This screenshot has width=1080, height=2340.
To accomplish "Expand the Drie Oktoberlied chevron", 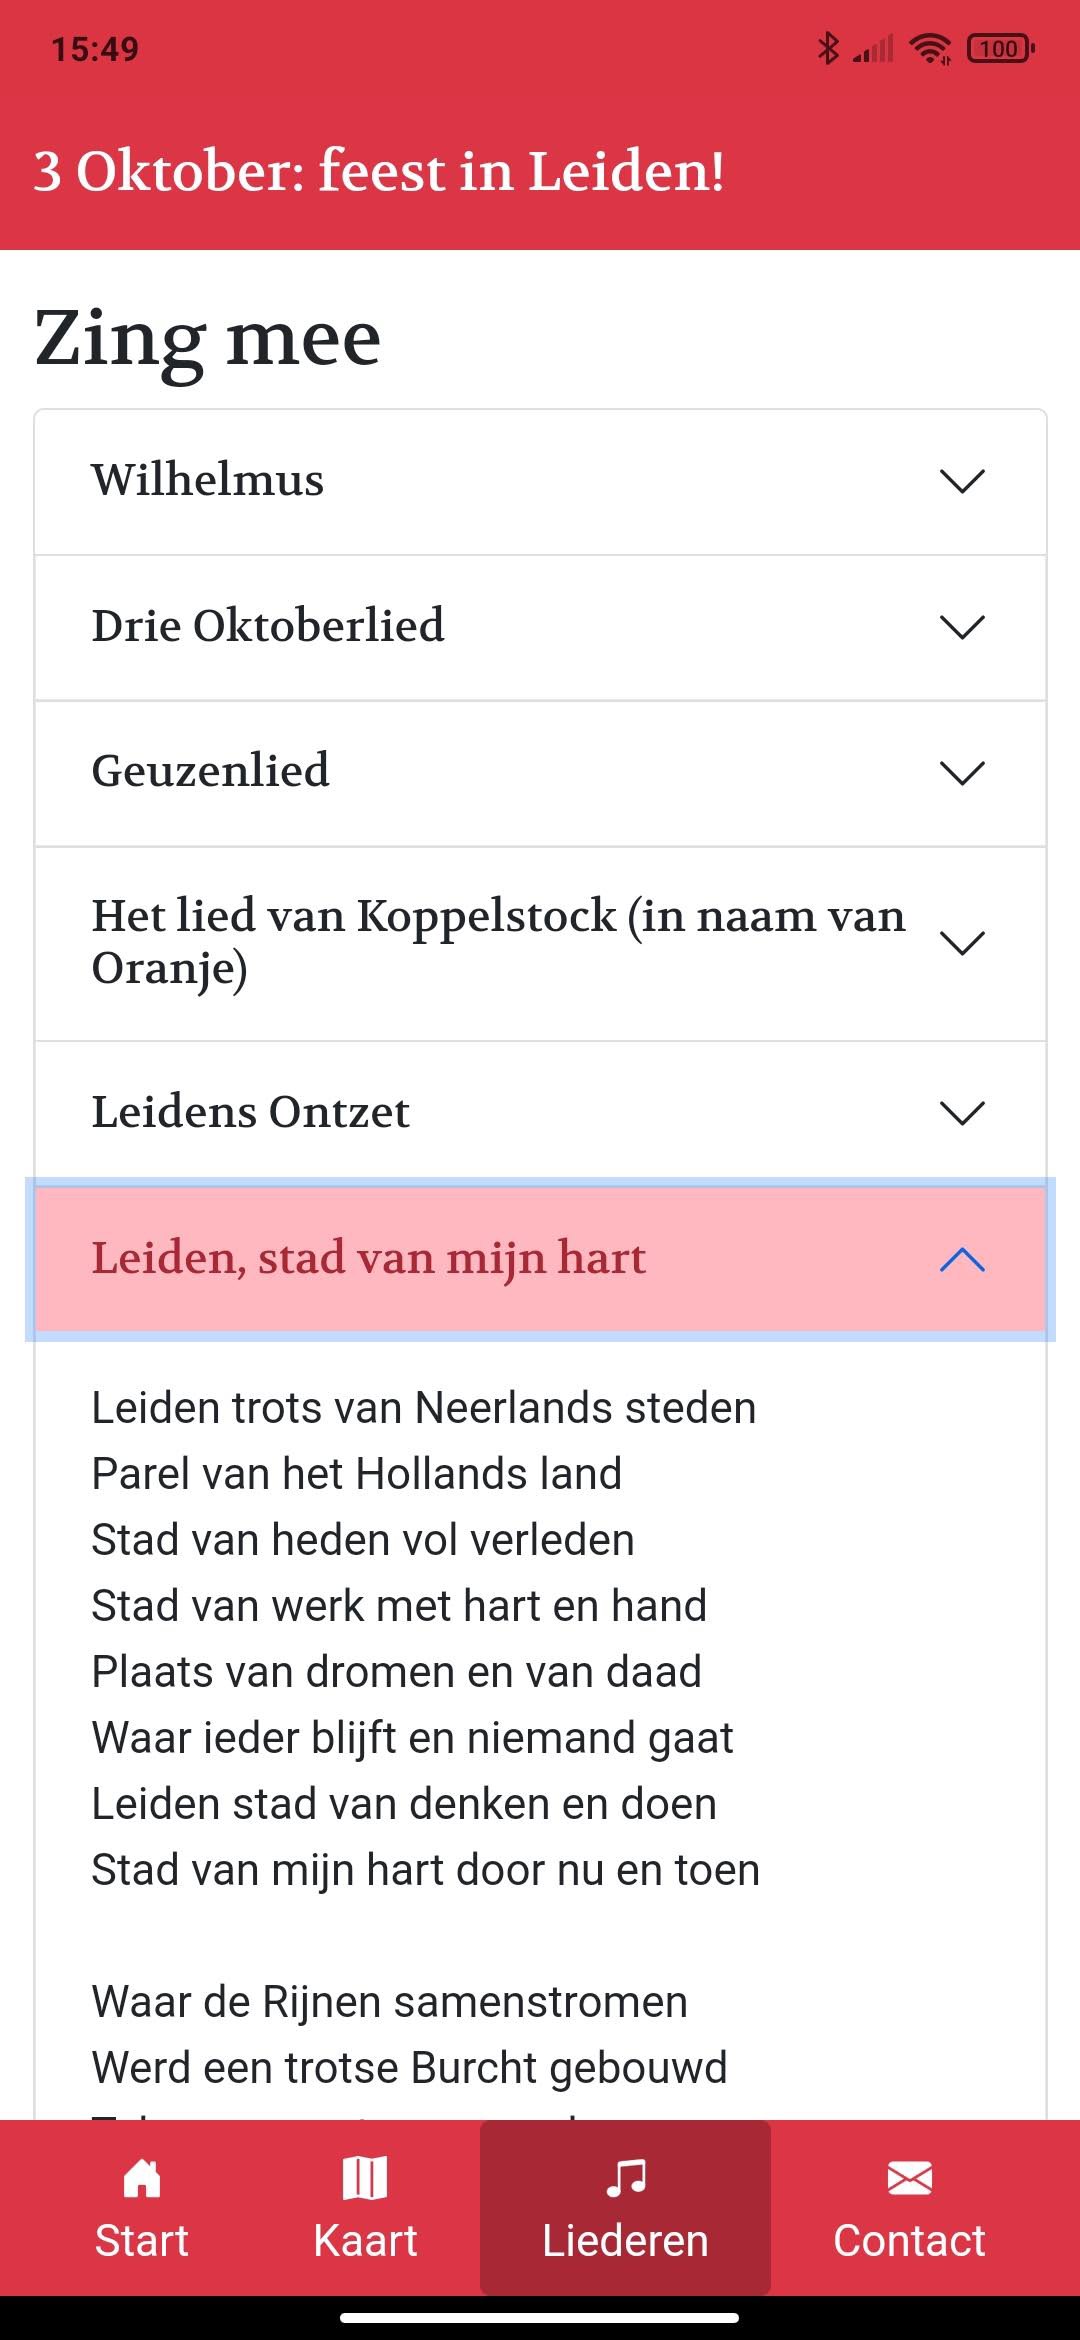I will (x=963, y=627).
